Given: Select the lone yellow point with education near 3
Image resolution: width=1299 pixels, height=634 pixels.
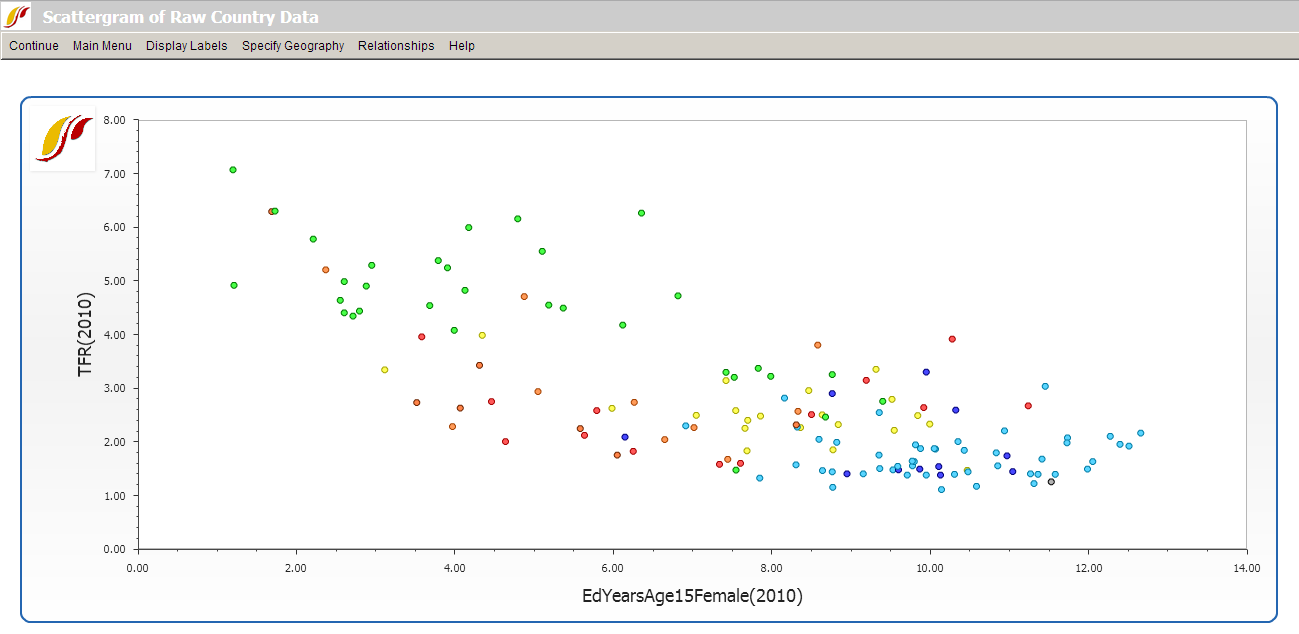Looking at the screenshot, I should coord(384,370).
